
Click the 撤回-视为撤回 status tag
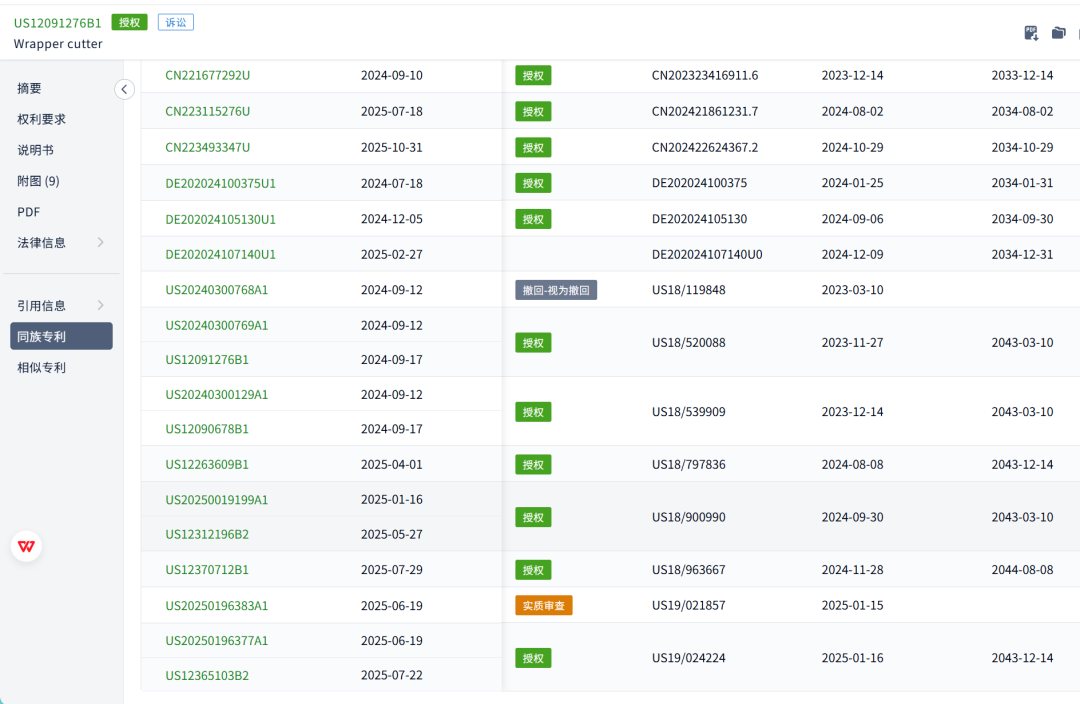(556, 290)
